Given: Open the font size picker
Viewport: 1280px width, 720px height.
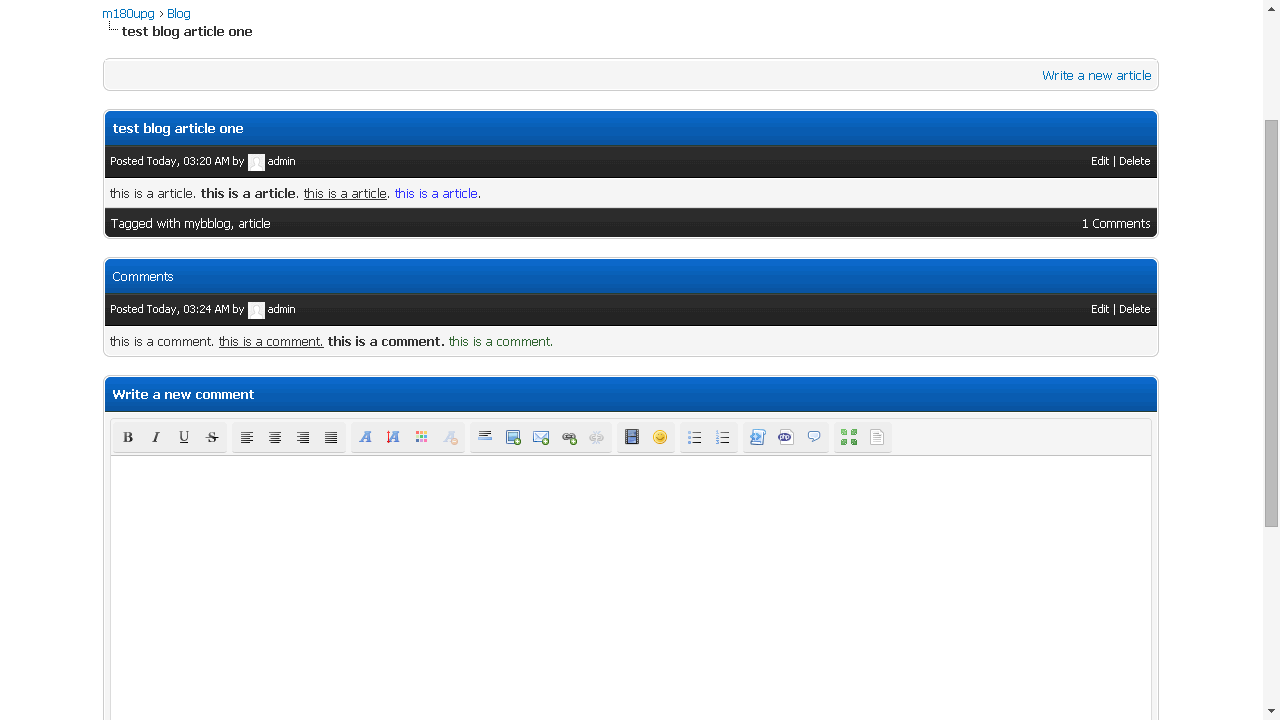Looking at the screenshot, I should [x=394, y=437].
